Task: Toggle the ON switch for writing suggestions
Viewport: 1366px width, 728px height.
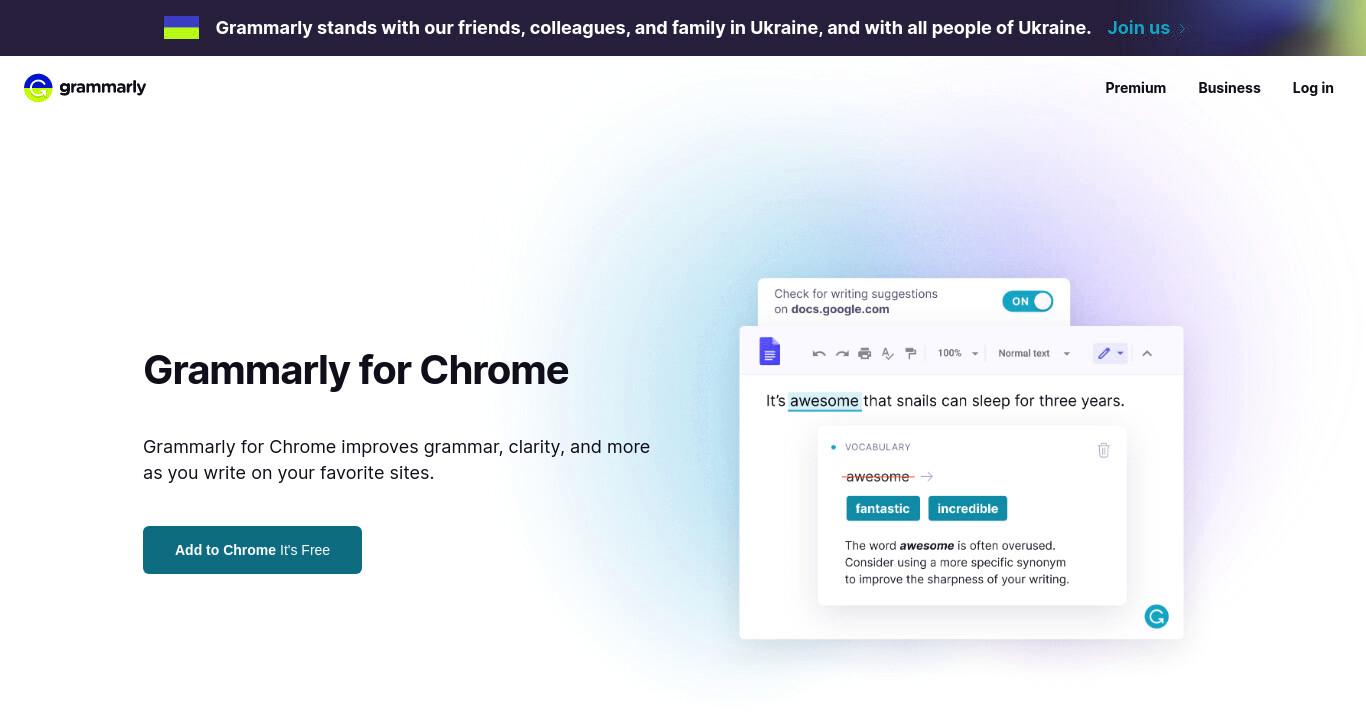Action: (x=1028, y=301)
